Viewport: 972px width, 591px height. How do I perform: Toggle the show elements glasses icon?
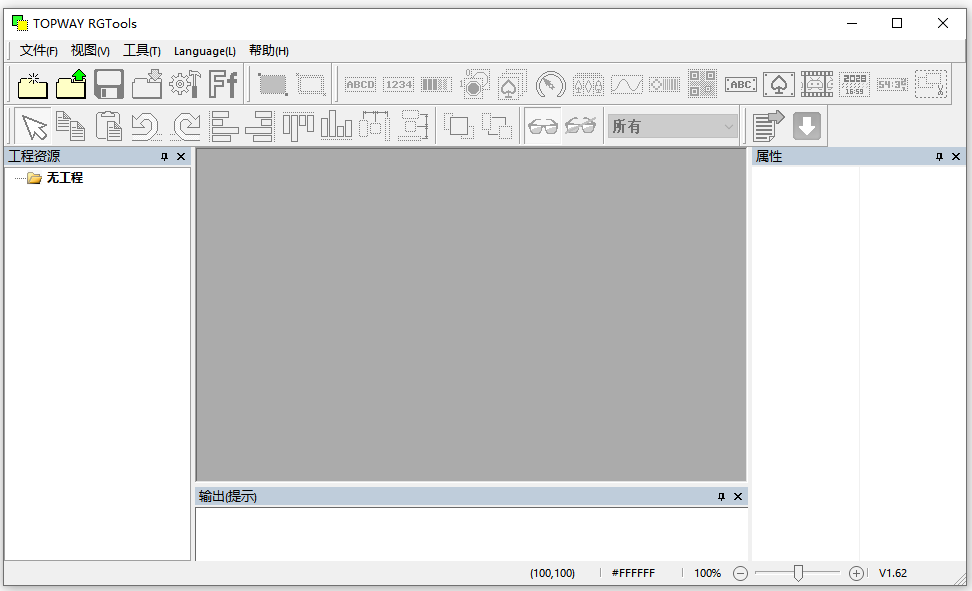543,127
